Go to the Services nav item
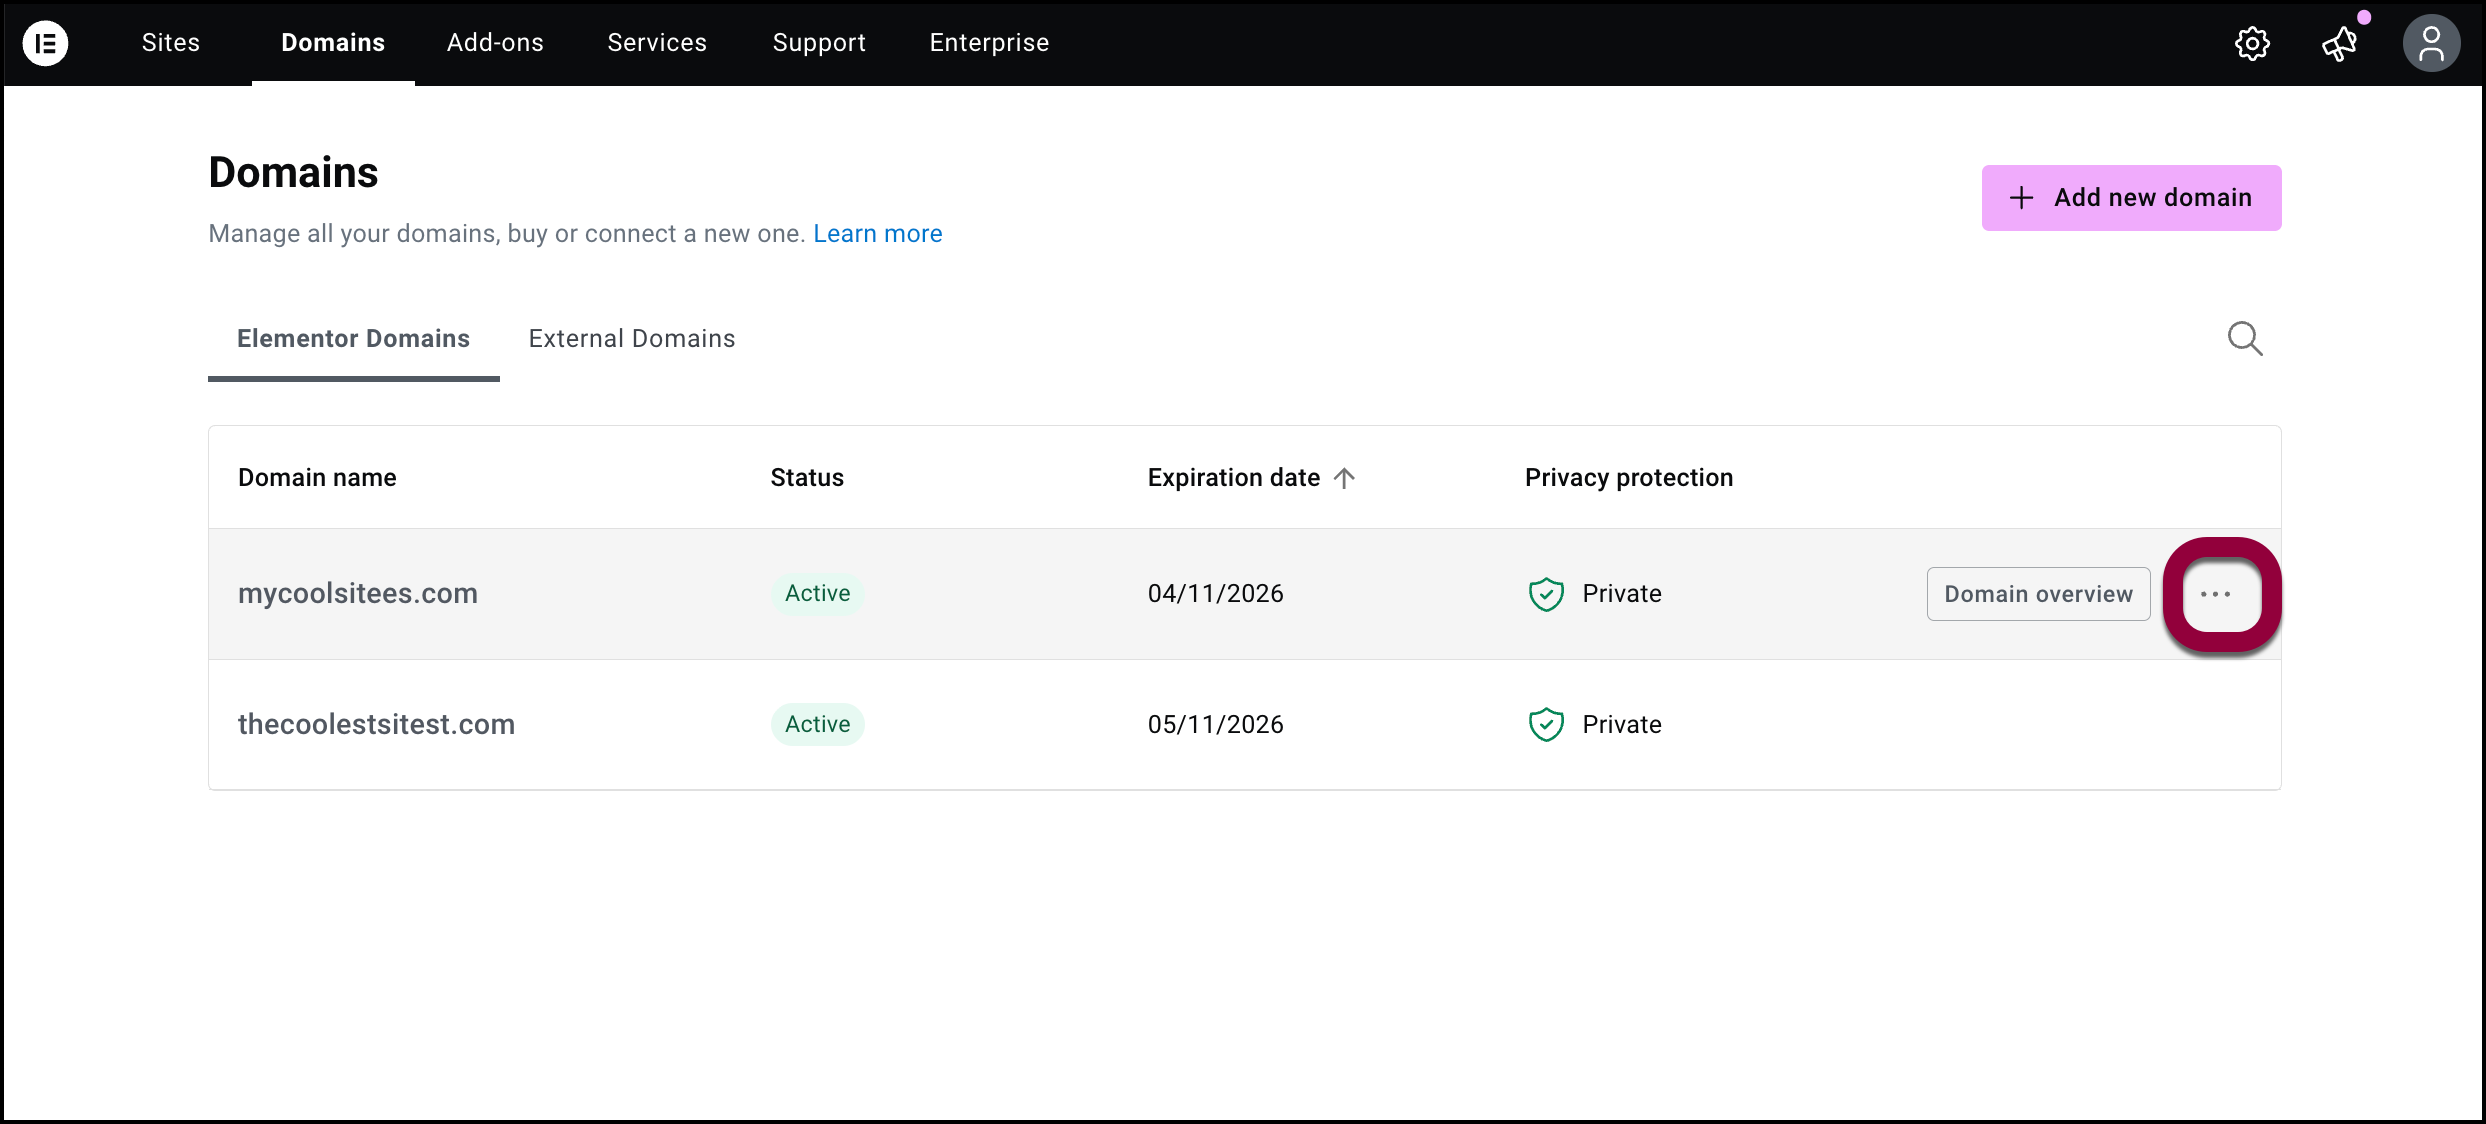This screenshot has width=2486, height=1124. click(x=657, y=43)
